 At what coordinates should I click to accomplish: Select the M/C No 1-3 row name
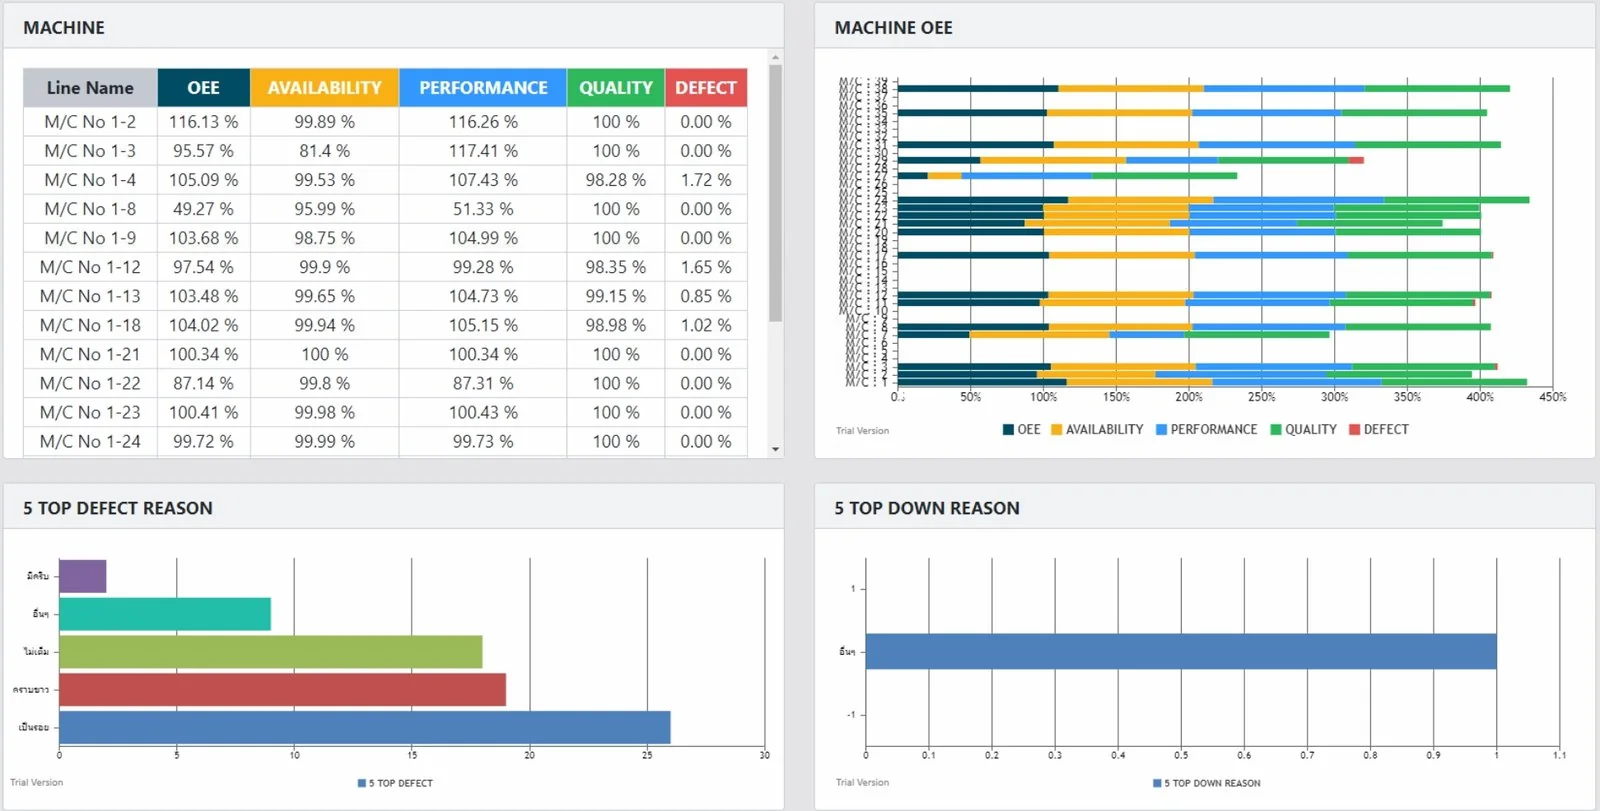pos(90,151)
